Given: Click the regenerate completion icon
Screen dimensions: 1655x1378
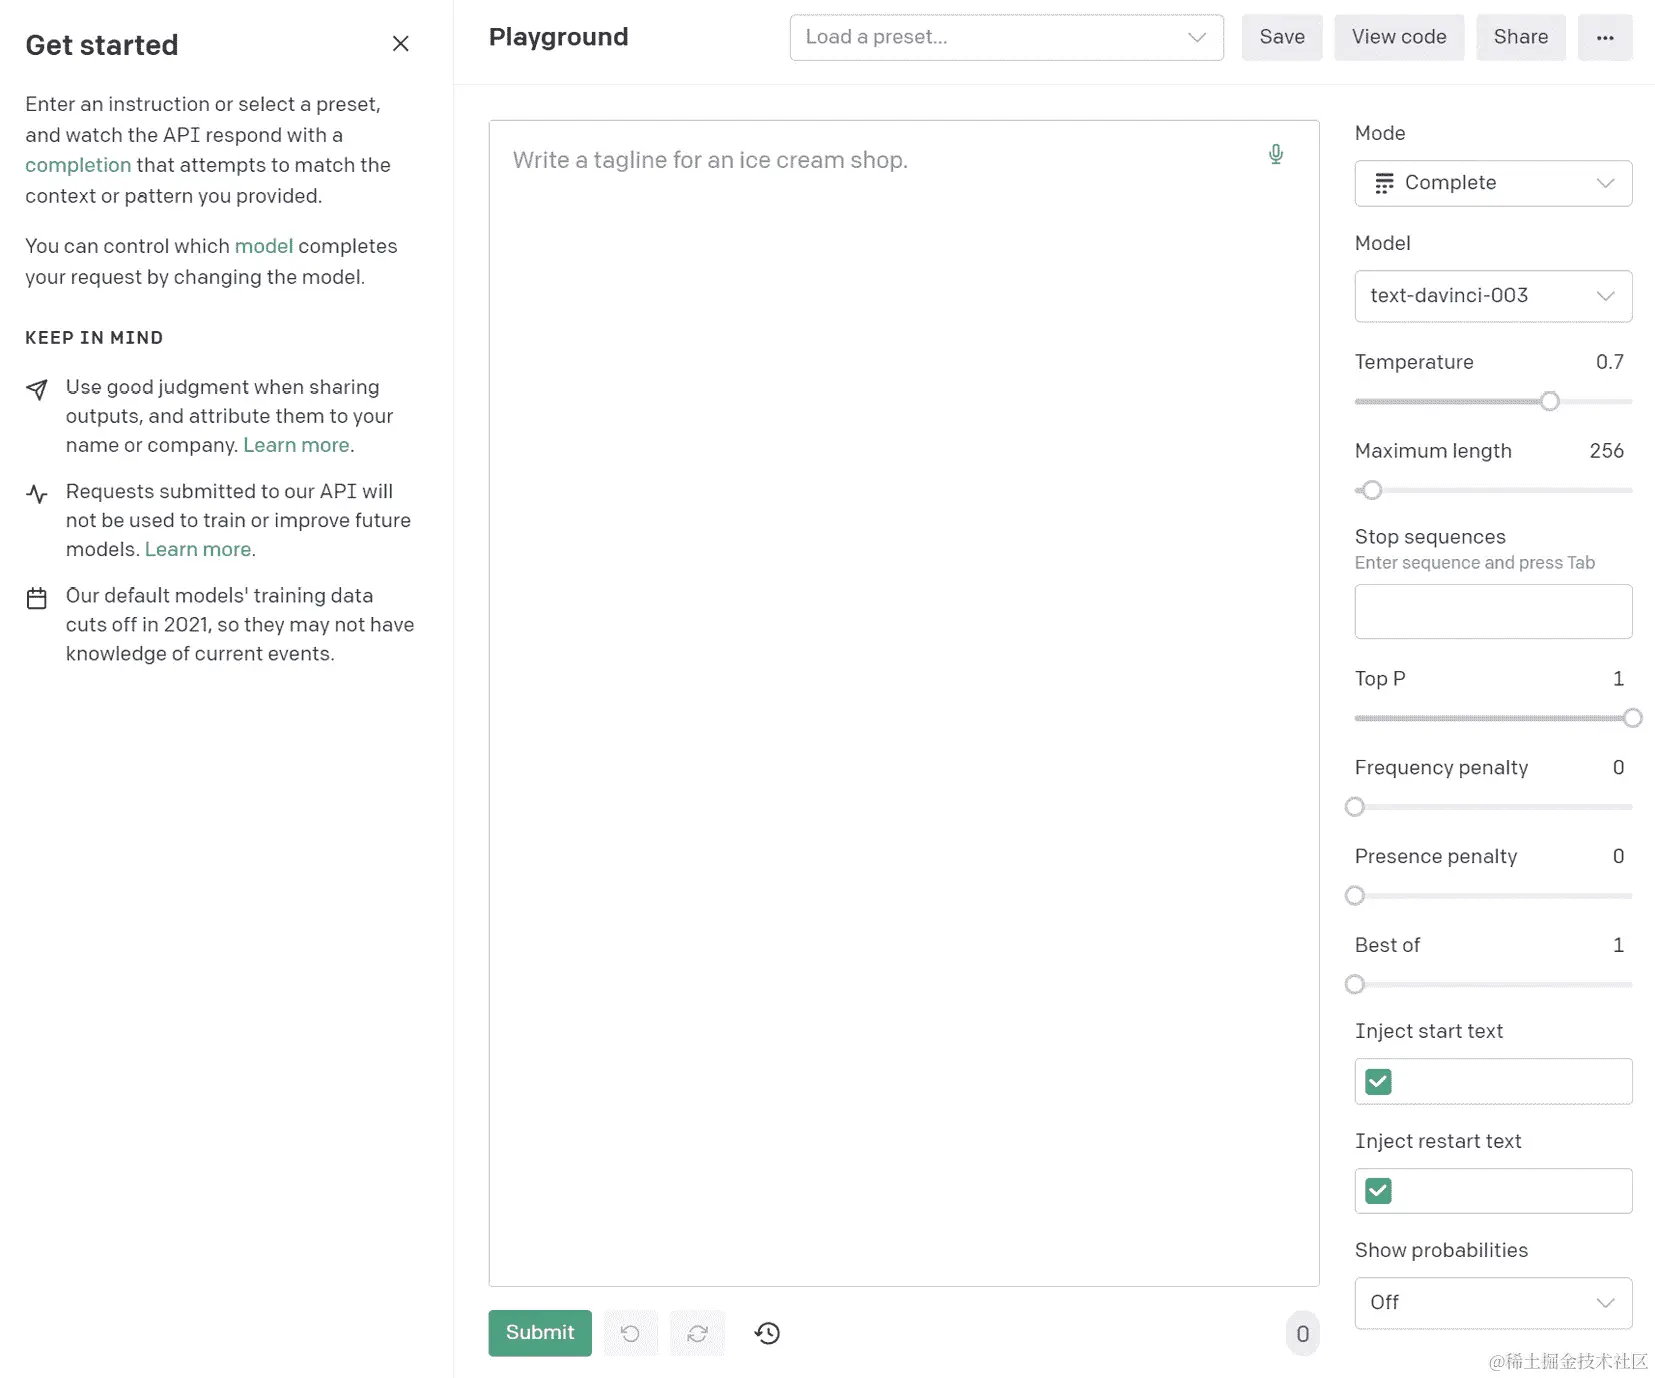Looking at the screenshot, I should (697, 1333).
